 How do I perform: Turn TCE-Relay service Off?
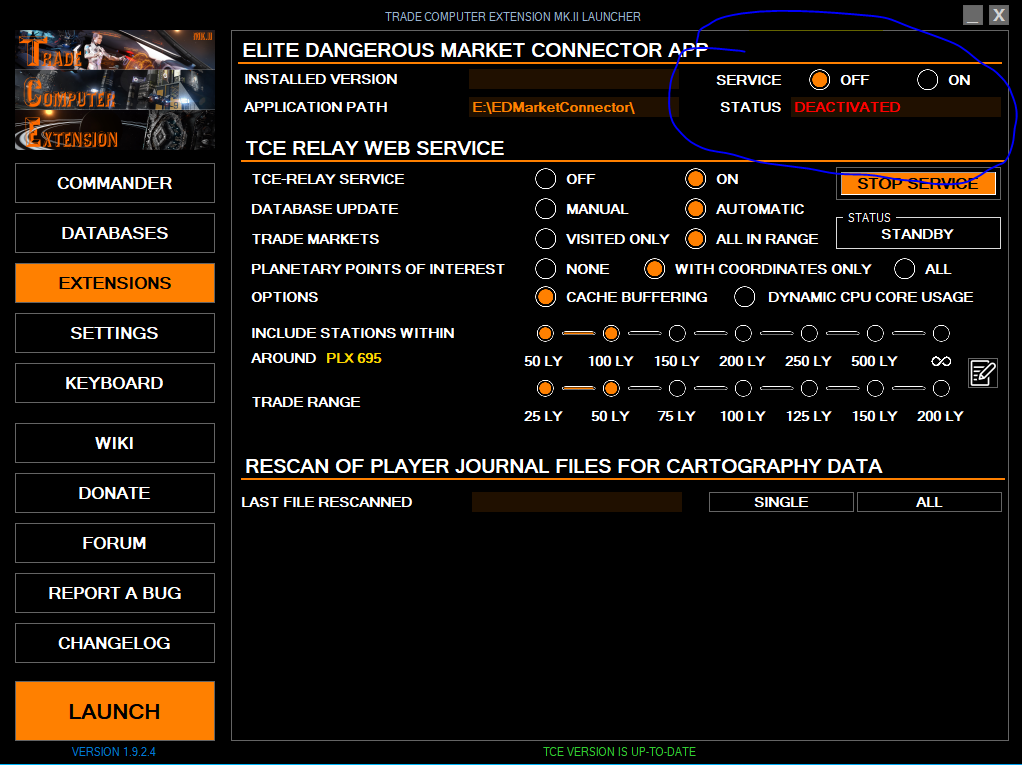pyautogui.click(x=546, y=179)
